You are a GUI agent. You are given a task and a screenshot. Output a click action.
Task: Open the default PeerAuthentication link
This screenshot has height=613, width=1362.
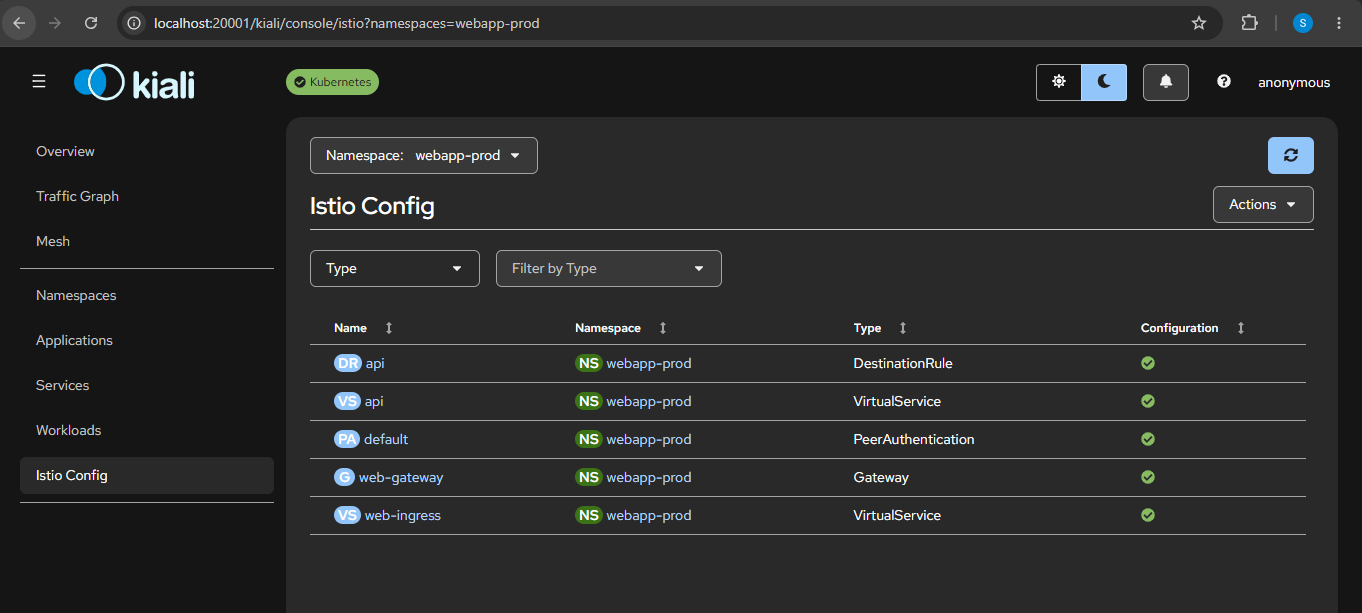click(386, 439)
